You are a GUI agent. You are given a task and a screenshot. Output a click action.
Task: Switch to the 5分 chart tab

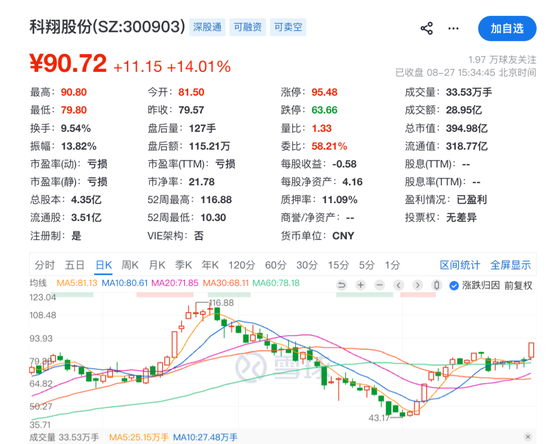coord(367,265)
